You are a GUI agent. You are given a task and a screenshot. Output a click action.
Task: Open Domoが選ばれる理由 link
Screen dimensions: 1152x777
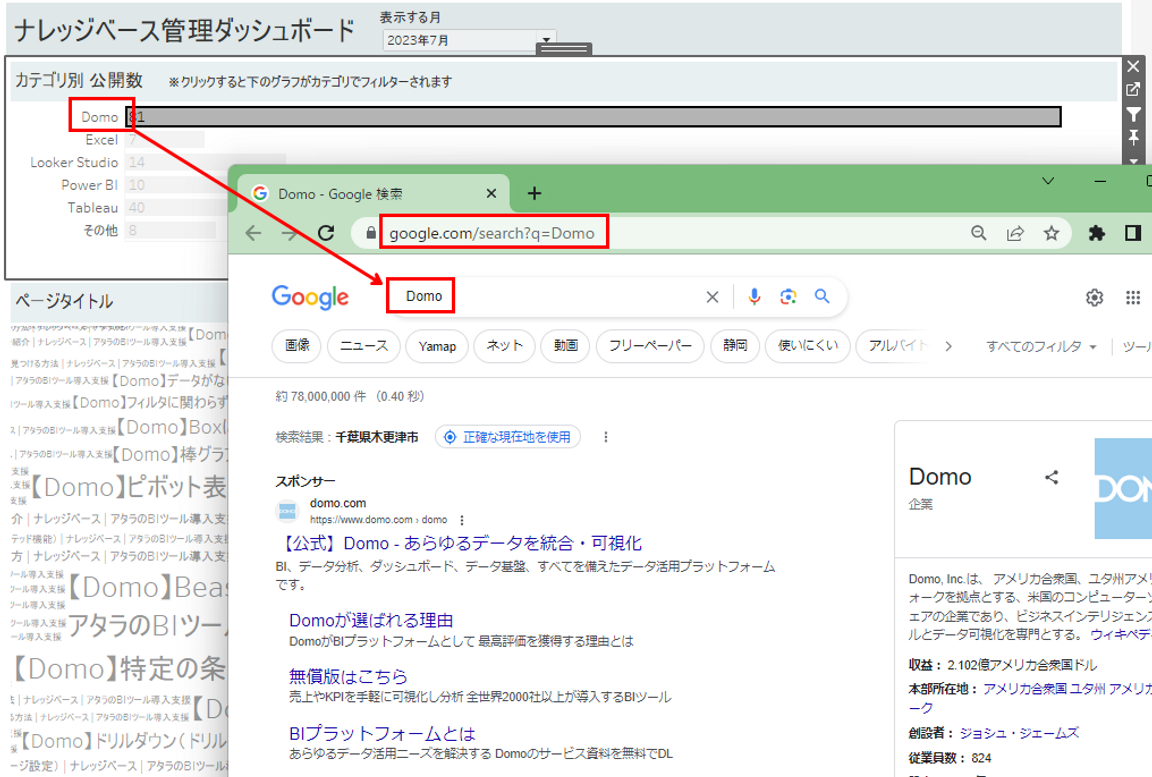(371, 621)
